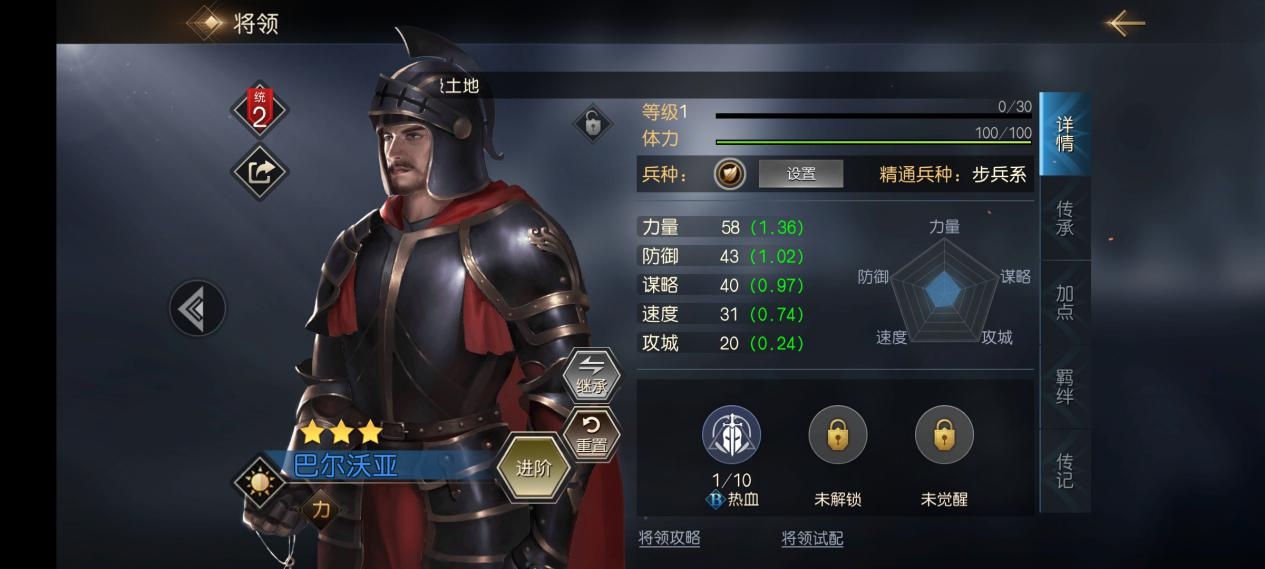This screenshot has width=1265, height=569.
Task: Open the share icon under command badge
Action: coord(259,172)
